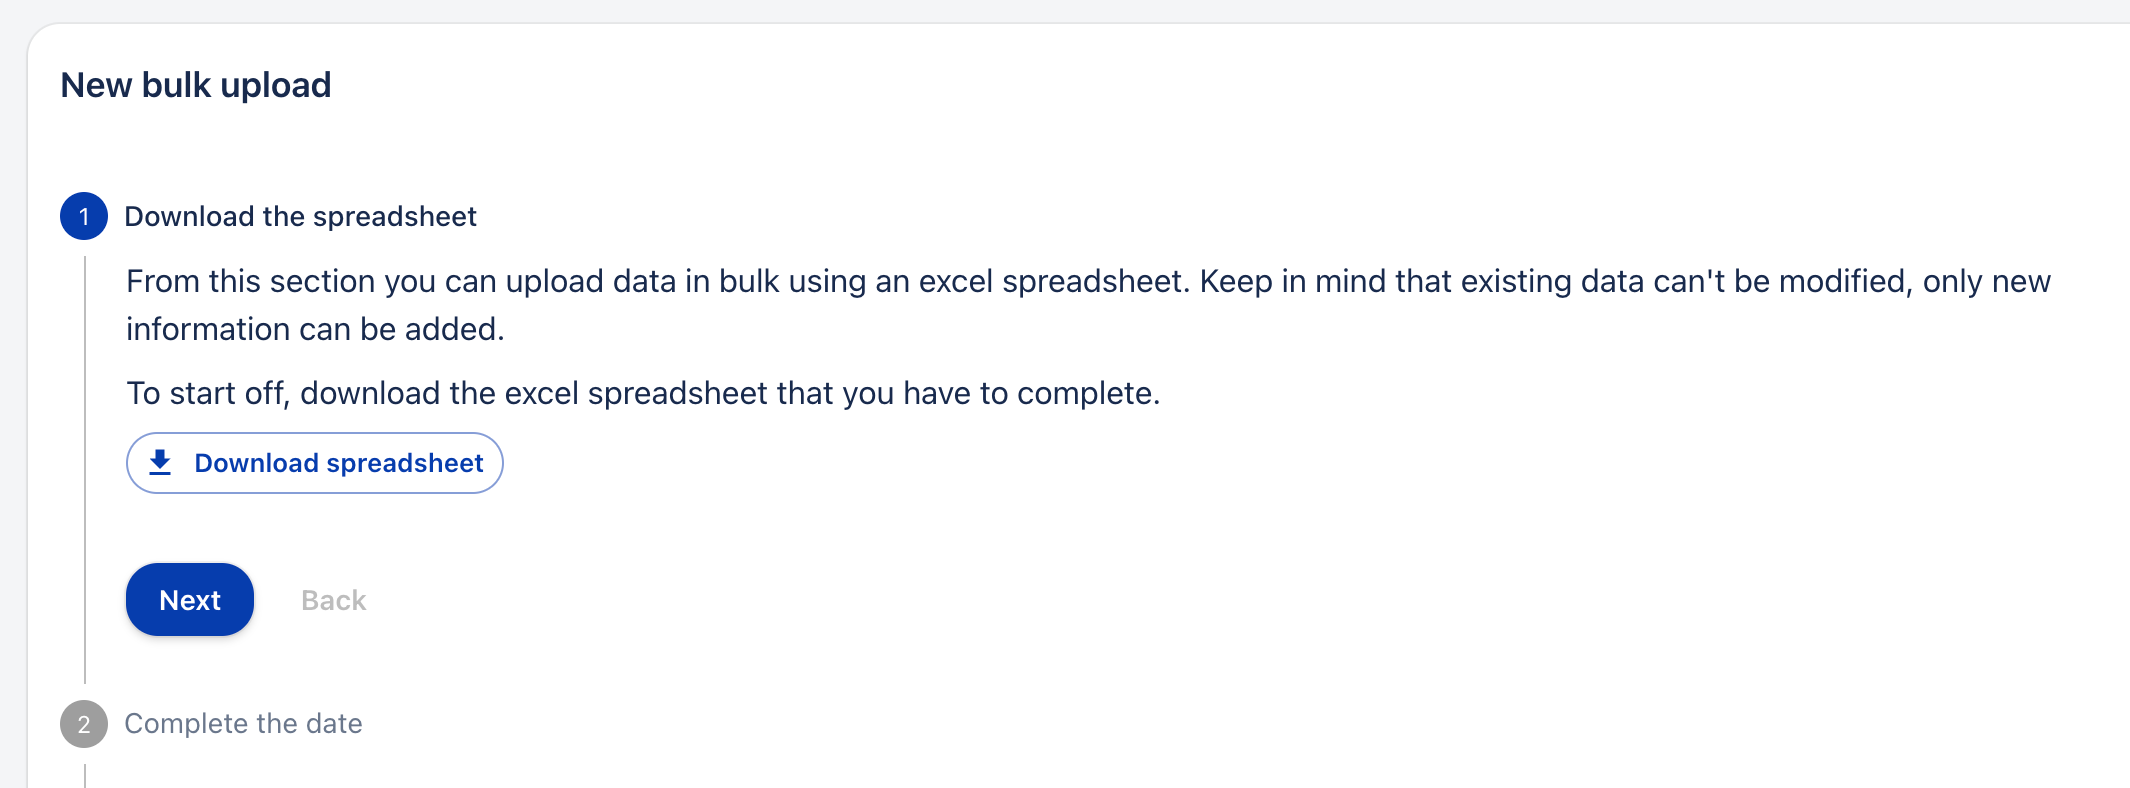Click the gray page background above the card
The image size is (2130, 788).
click(1000, 10)
